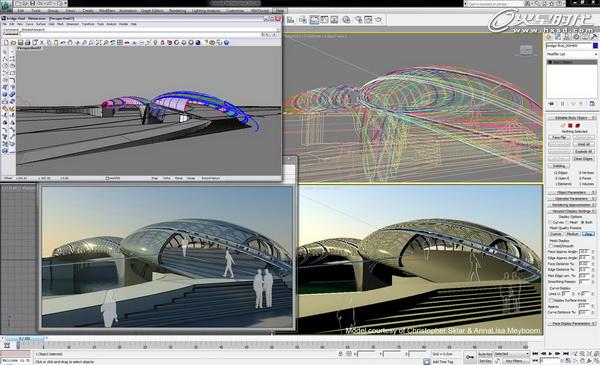Select Both display radio button
600x365 pixels.
click(582, 222)
